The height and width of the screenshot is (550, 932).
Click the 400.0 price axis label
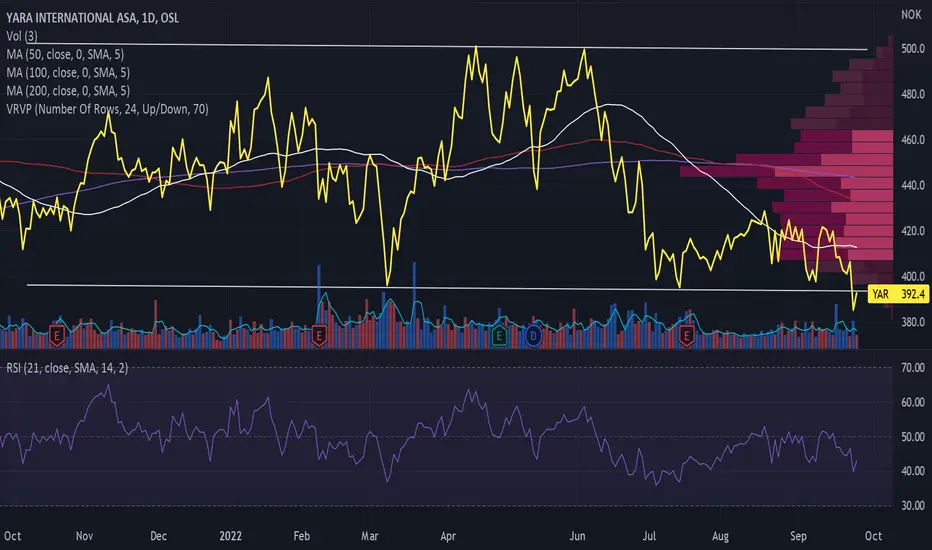[913, 276]
